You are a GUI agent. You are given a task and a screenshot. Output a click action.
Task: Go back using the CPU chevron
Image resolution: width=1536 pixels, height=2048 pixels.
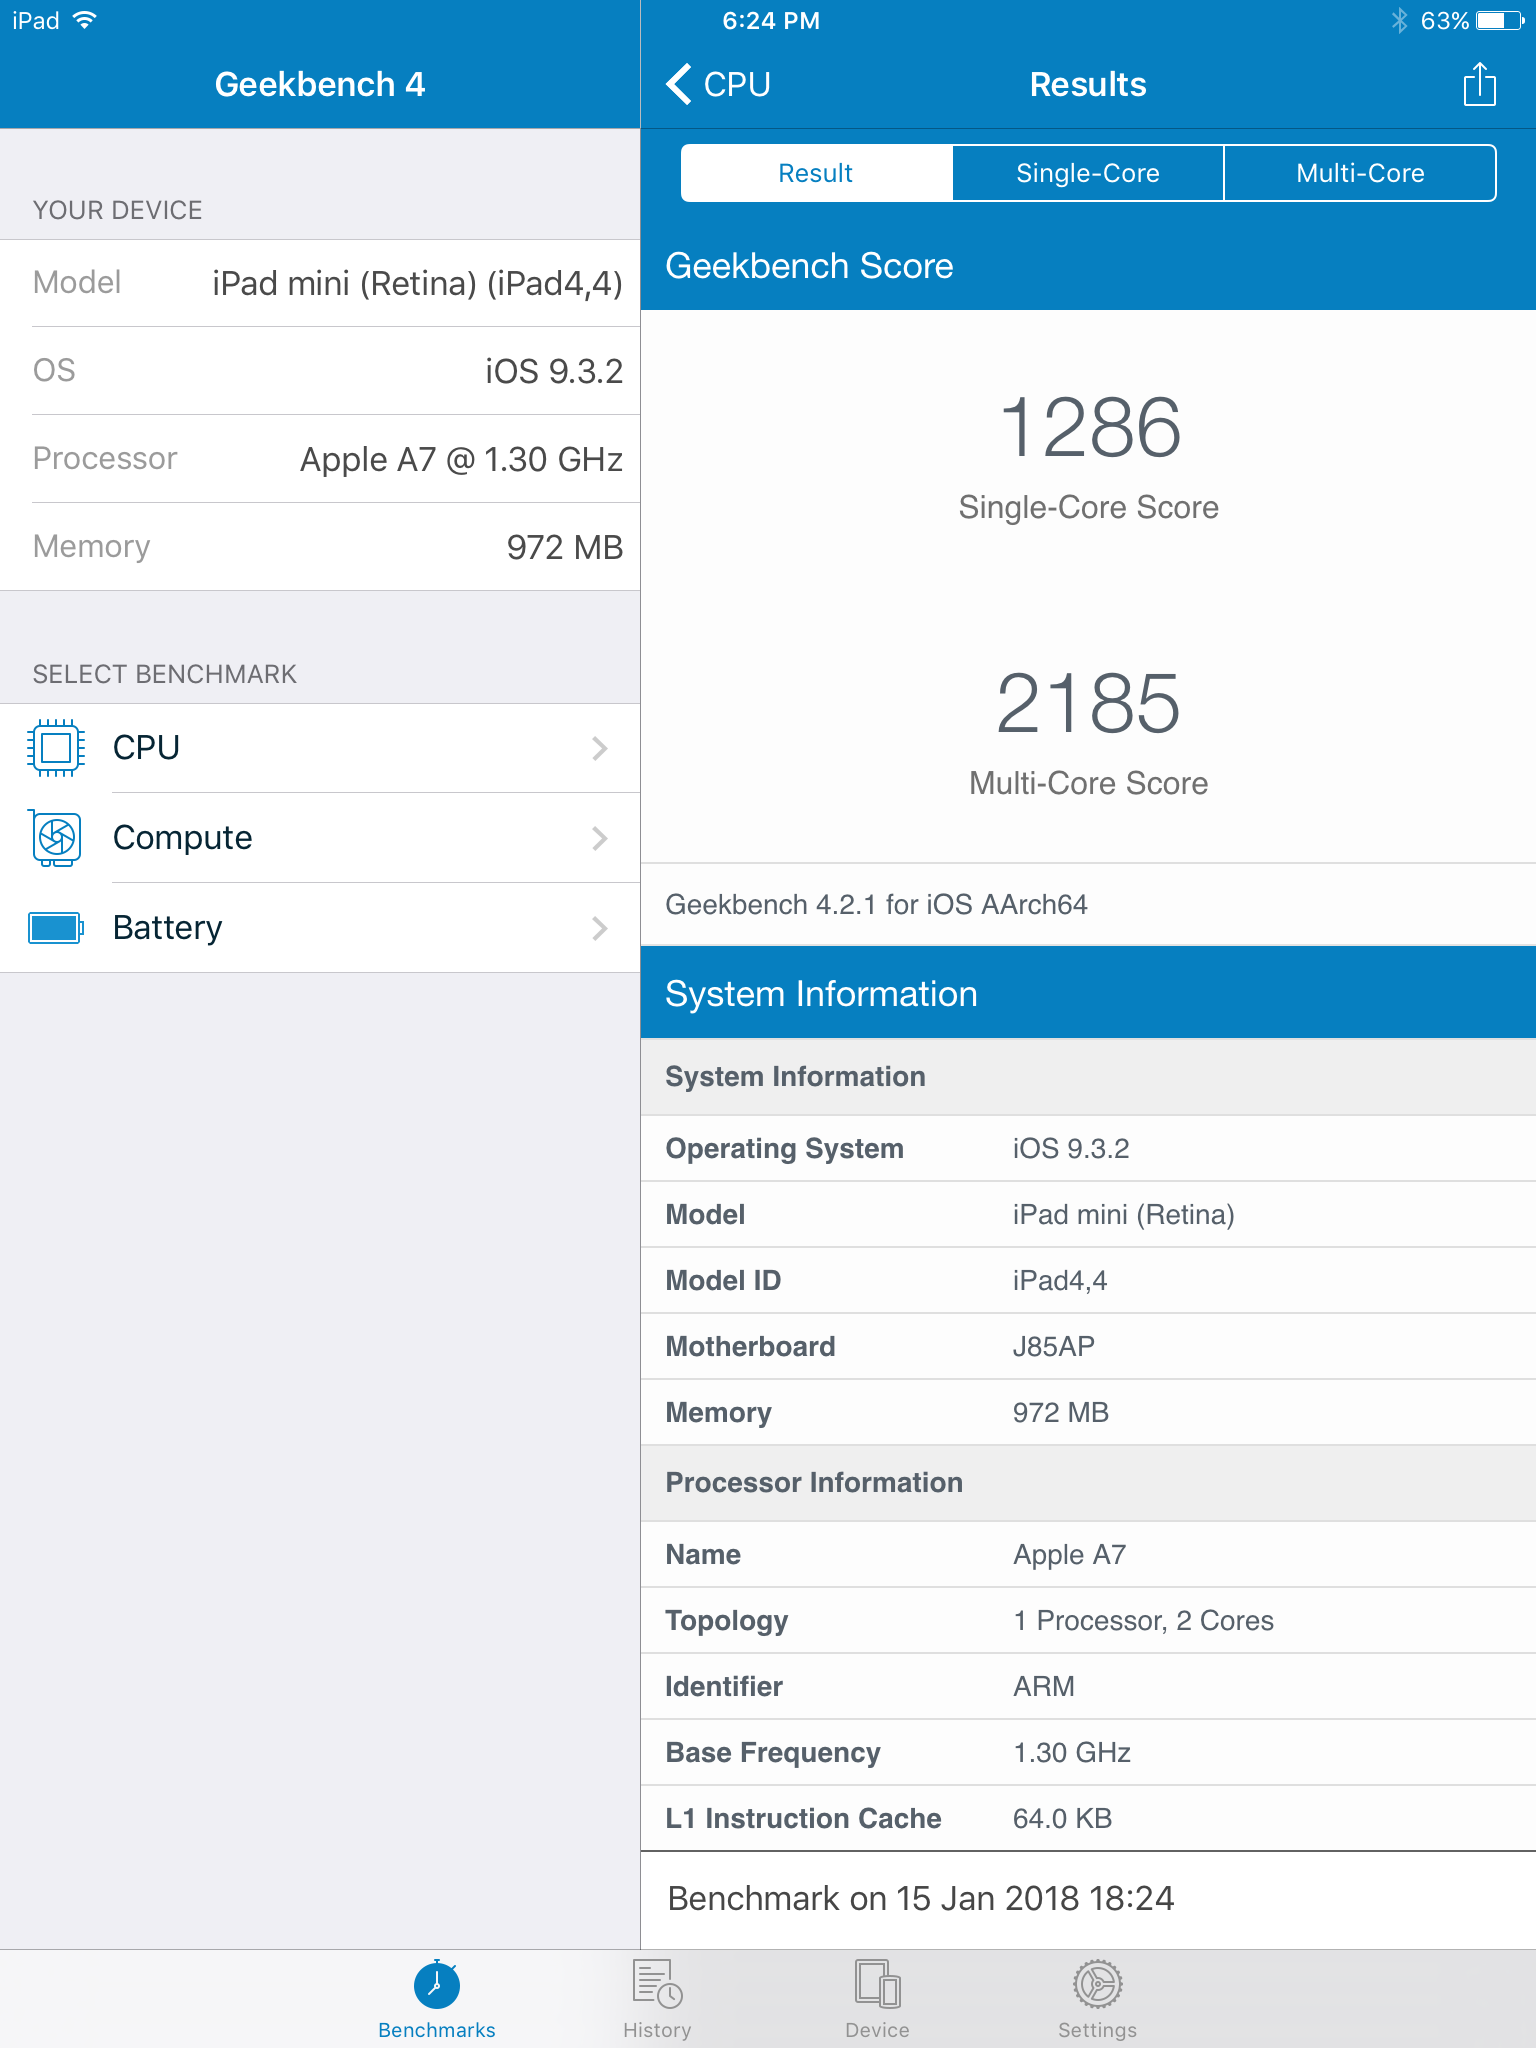point(679,84)
